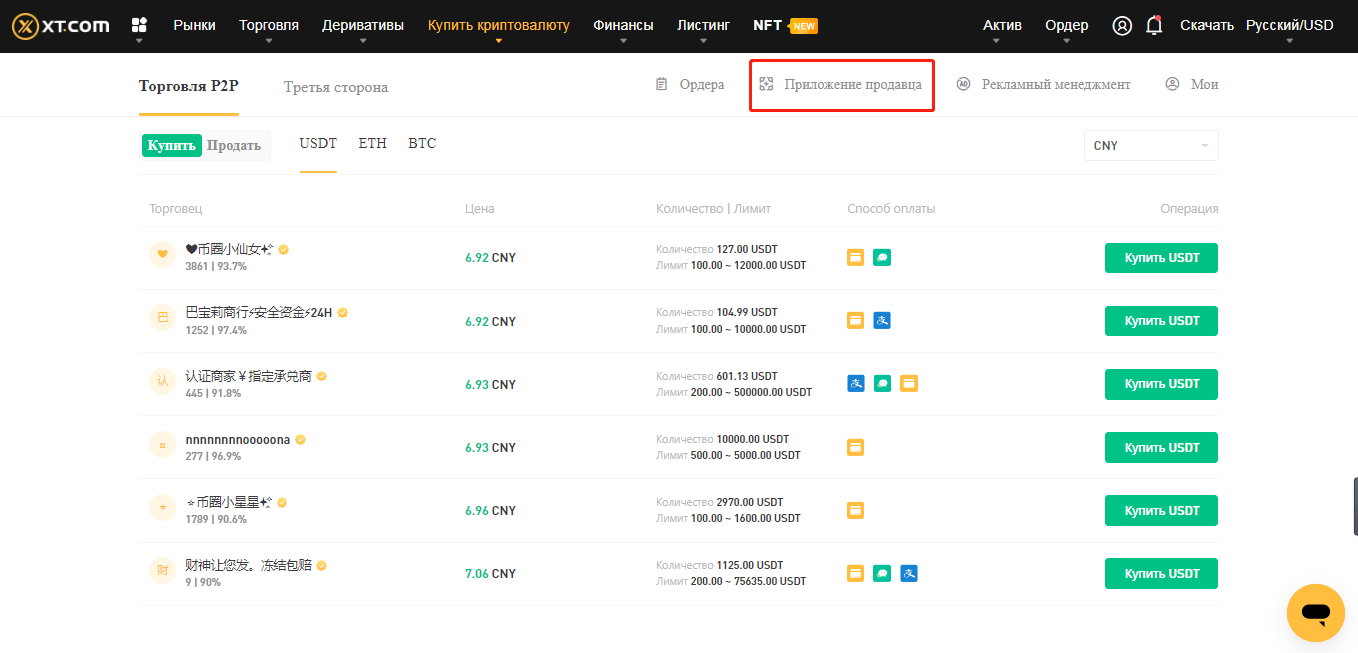Open the CNY currency dropdown
The height and width of the screenshot is (653, 1358).
[x=1150, y=146]
